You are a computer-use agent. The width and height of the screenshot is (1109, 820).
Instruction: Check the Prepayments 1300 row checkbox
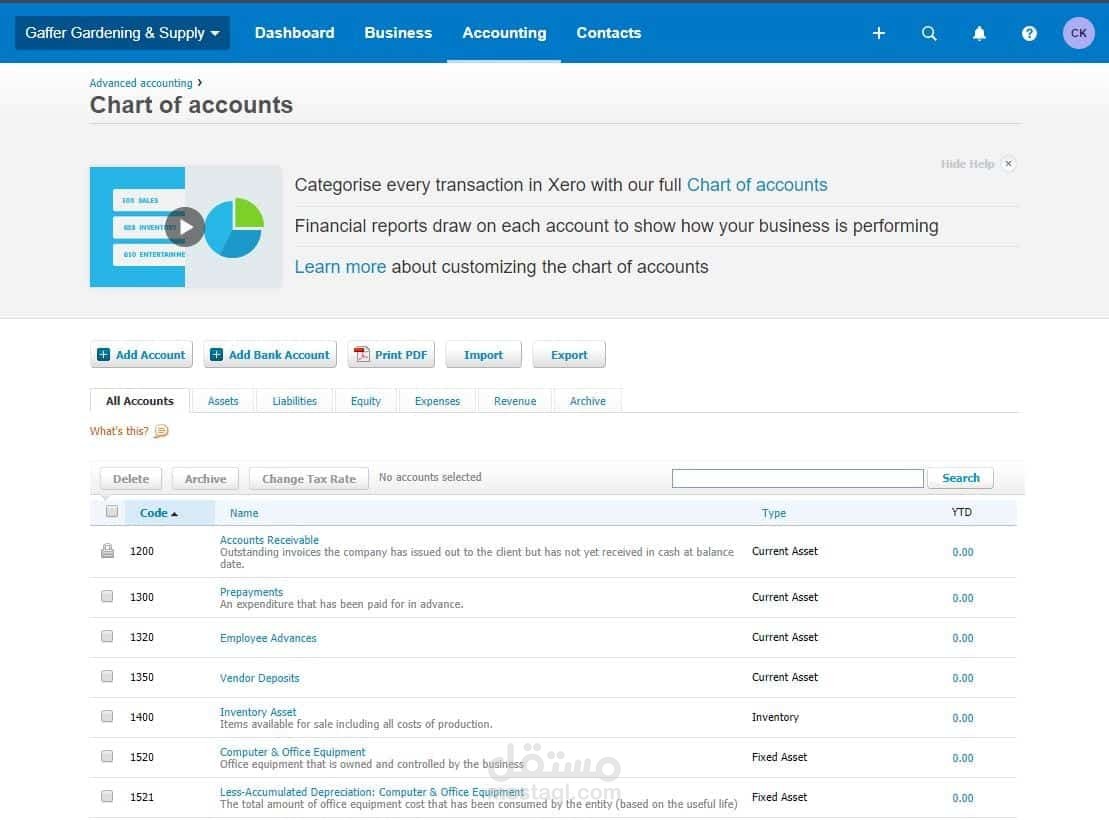tap(107, 596)
